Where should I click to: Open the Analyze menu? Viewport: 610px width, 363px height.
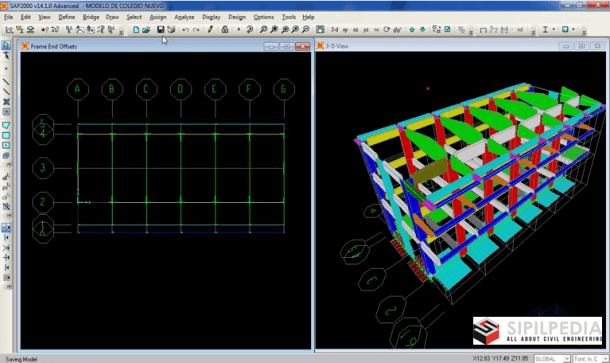coord(184,17)
